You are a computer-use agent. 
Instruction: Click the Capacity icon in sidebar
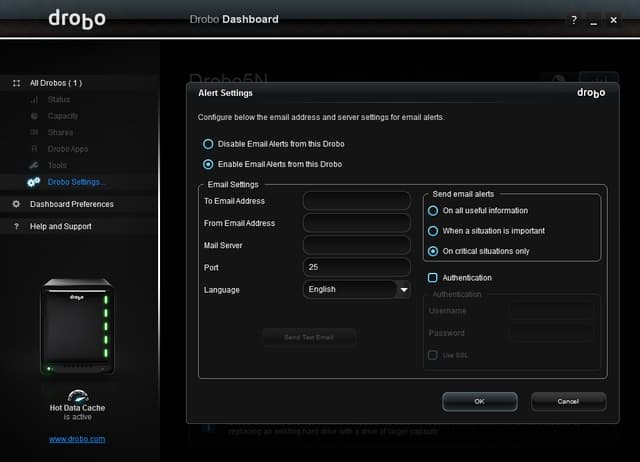point(34,116)
